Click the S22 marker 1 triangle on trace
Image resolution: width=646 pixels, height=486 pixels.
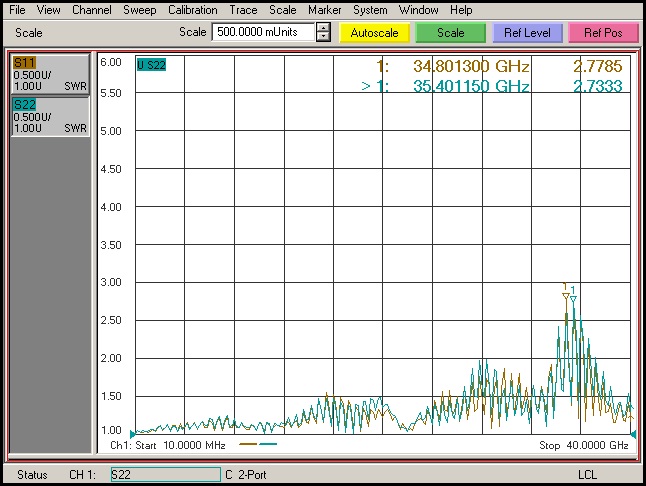[573, 299]
